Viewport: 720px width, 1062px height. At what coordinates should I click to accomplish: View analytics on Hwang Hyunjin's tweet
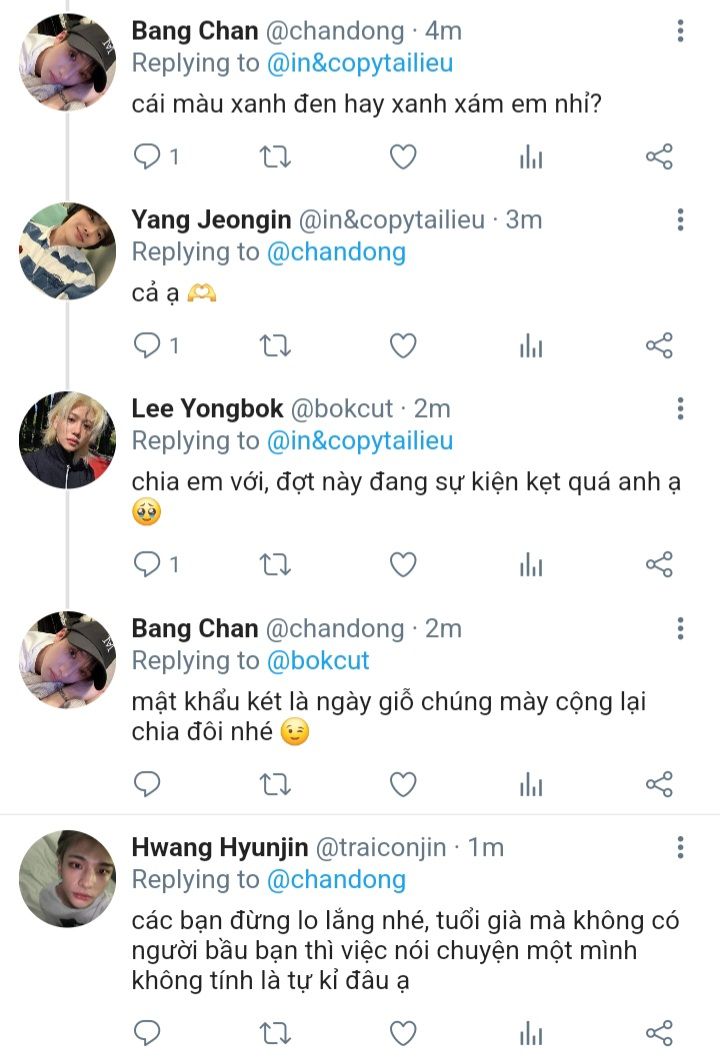tap(531, 1032)
